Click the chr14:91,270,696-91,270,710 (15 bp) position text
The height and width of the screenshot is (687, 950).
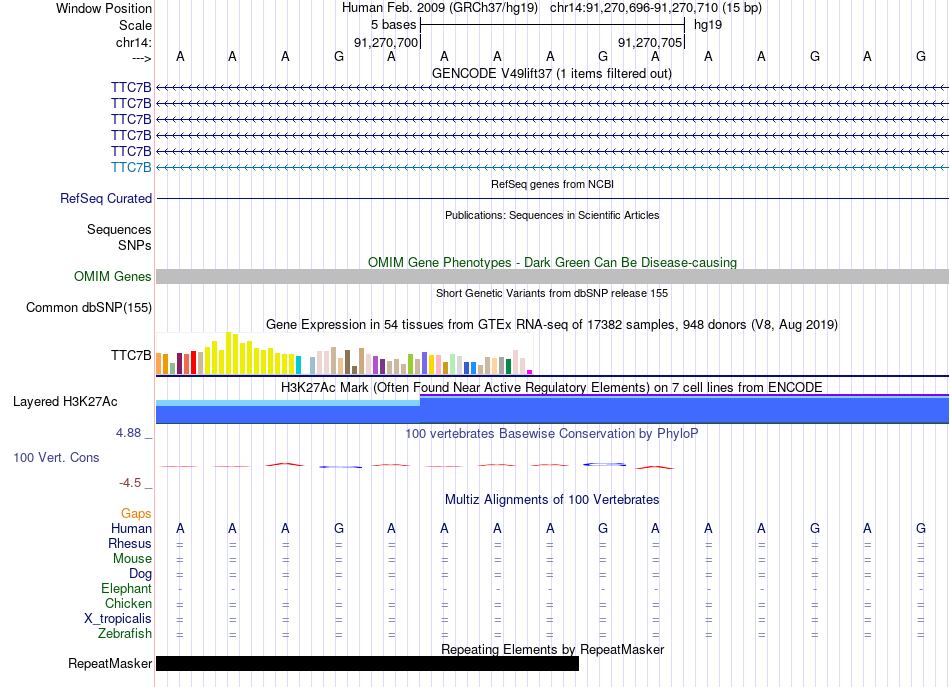(x=656, y=8)
